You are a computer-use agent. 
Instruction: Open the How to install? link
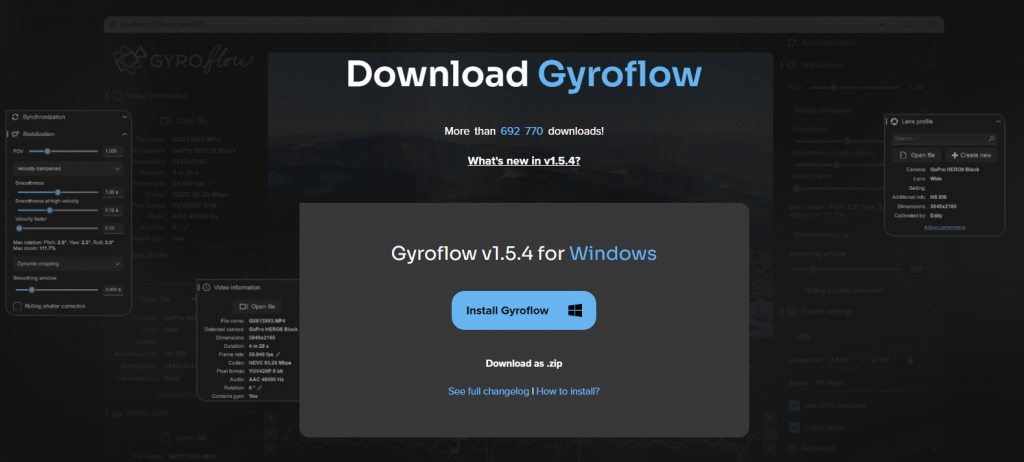coord(568,391)
